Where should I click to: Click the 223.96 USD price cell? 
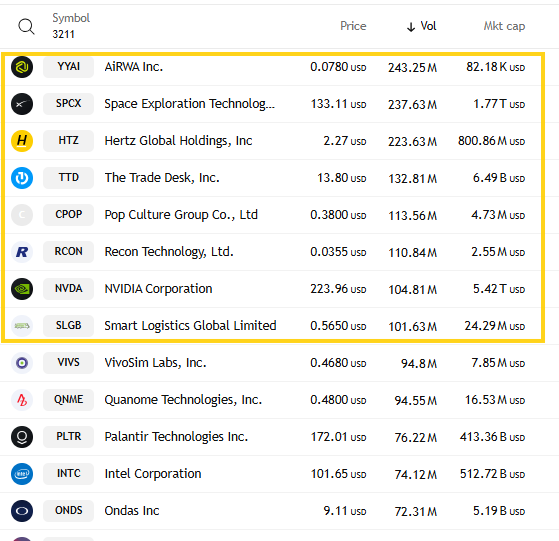338,289
